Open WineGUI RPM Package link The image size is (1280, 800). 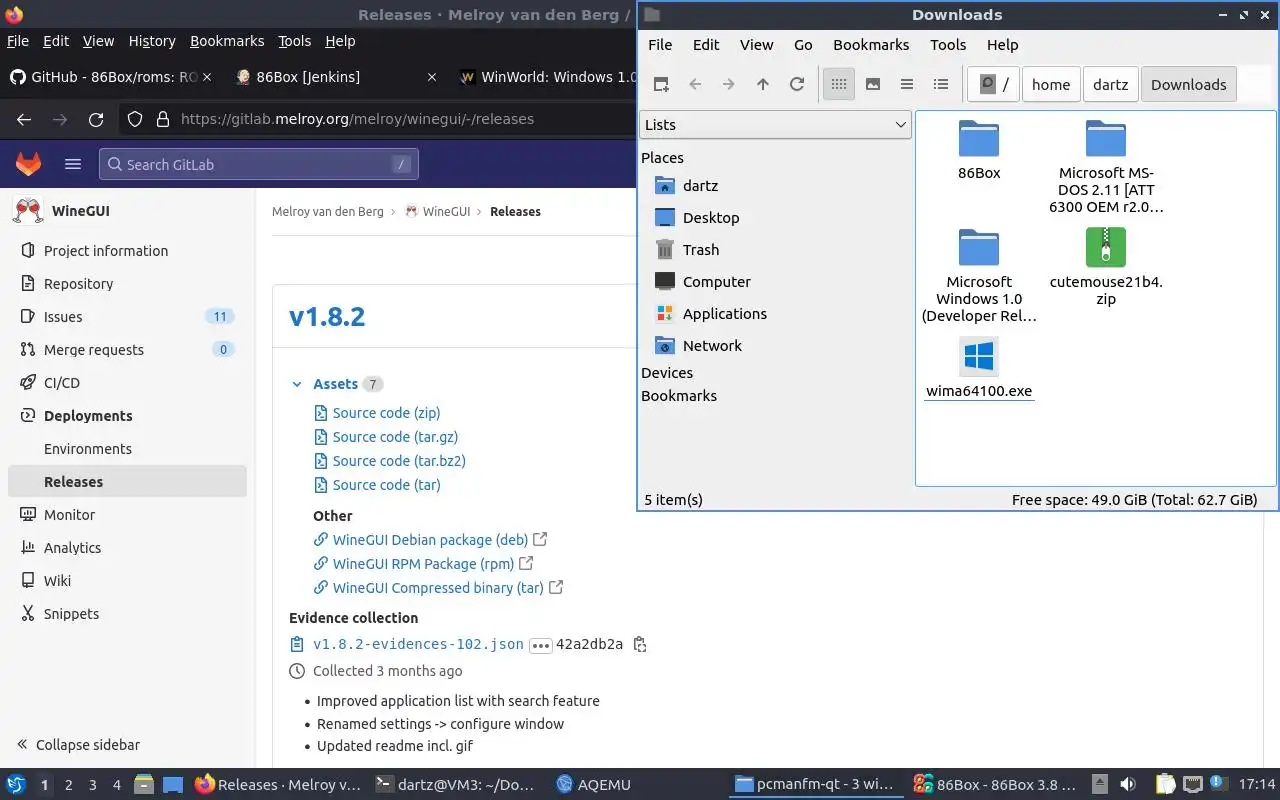pos(423,564)
